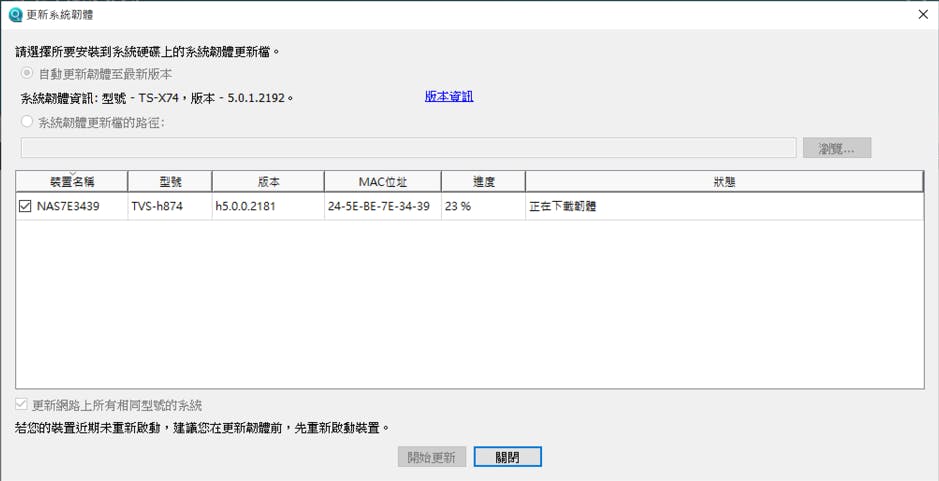Click the 型號 column header
This screenshot has width=939, height=481.
pyautogui.click(x=170, y=182)
